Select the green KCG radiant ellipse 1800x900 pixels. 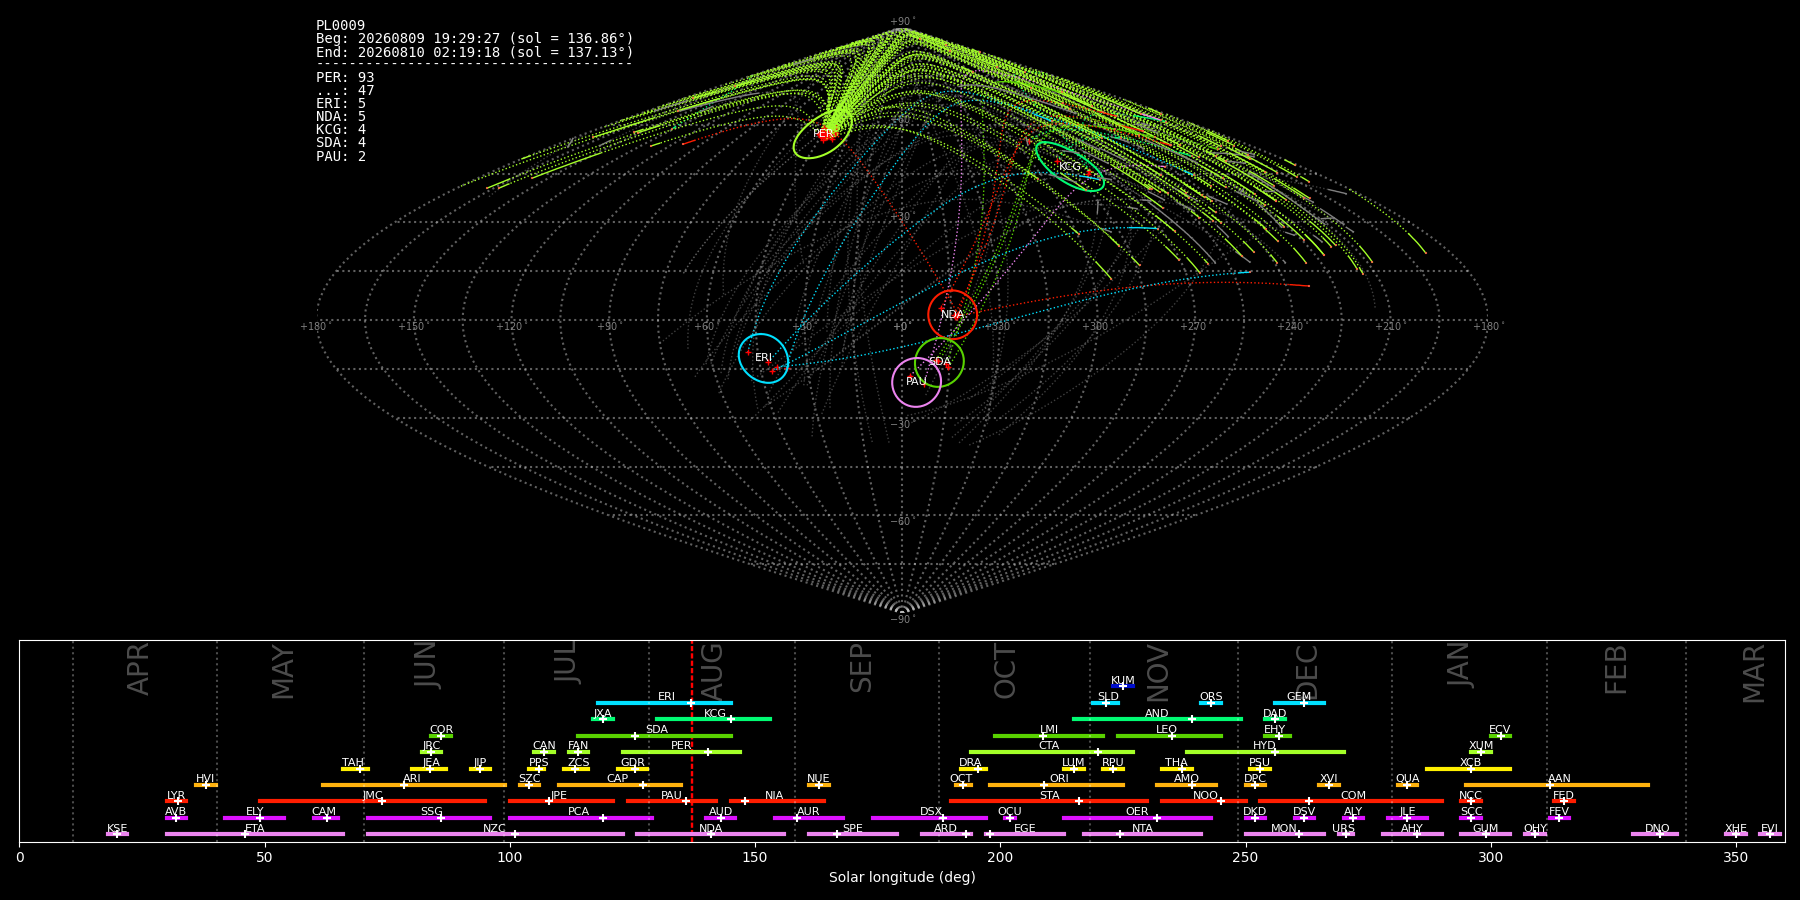1070,166
